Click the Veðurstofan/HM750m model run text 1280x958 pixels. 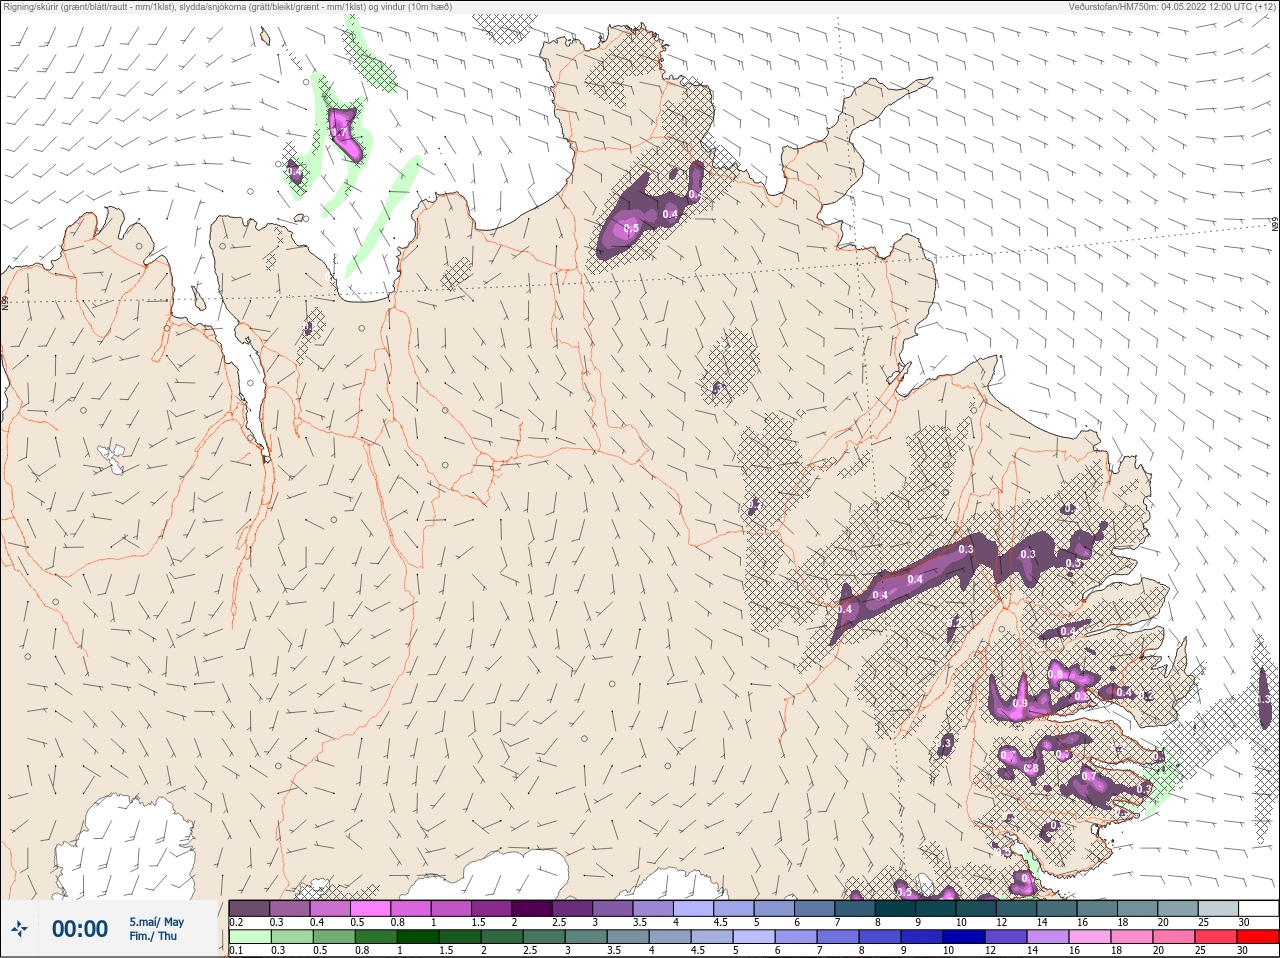click(x=1172, y=7)
